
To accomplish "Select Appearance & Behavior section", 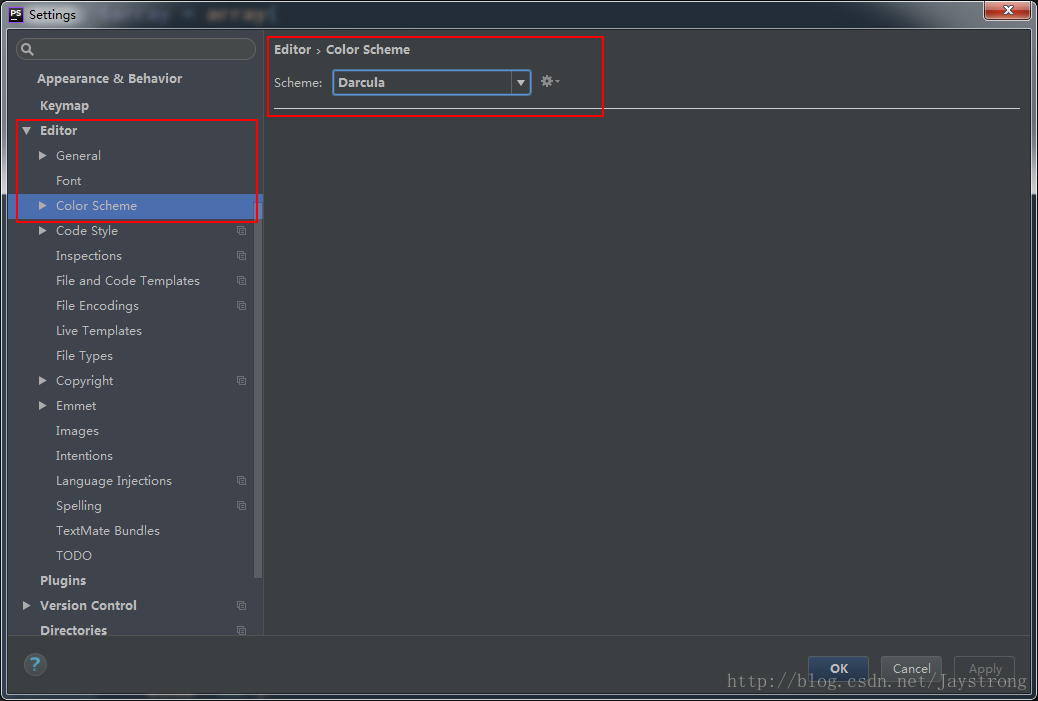I will coord(109,79).
